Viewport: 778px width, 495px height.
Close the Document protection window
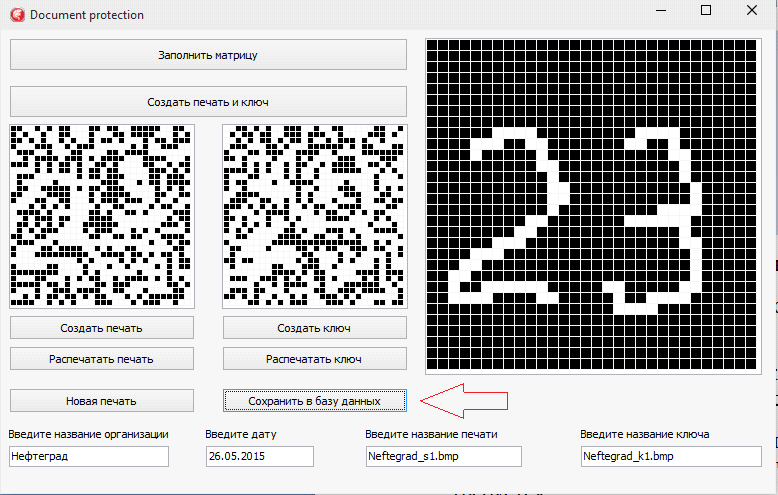752,10
